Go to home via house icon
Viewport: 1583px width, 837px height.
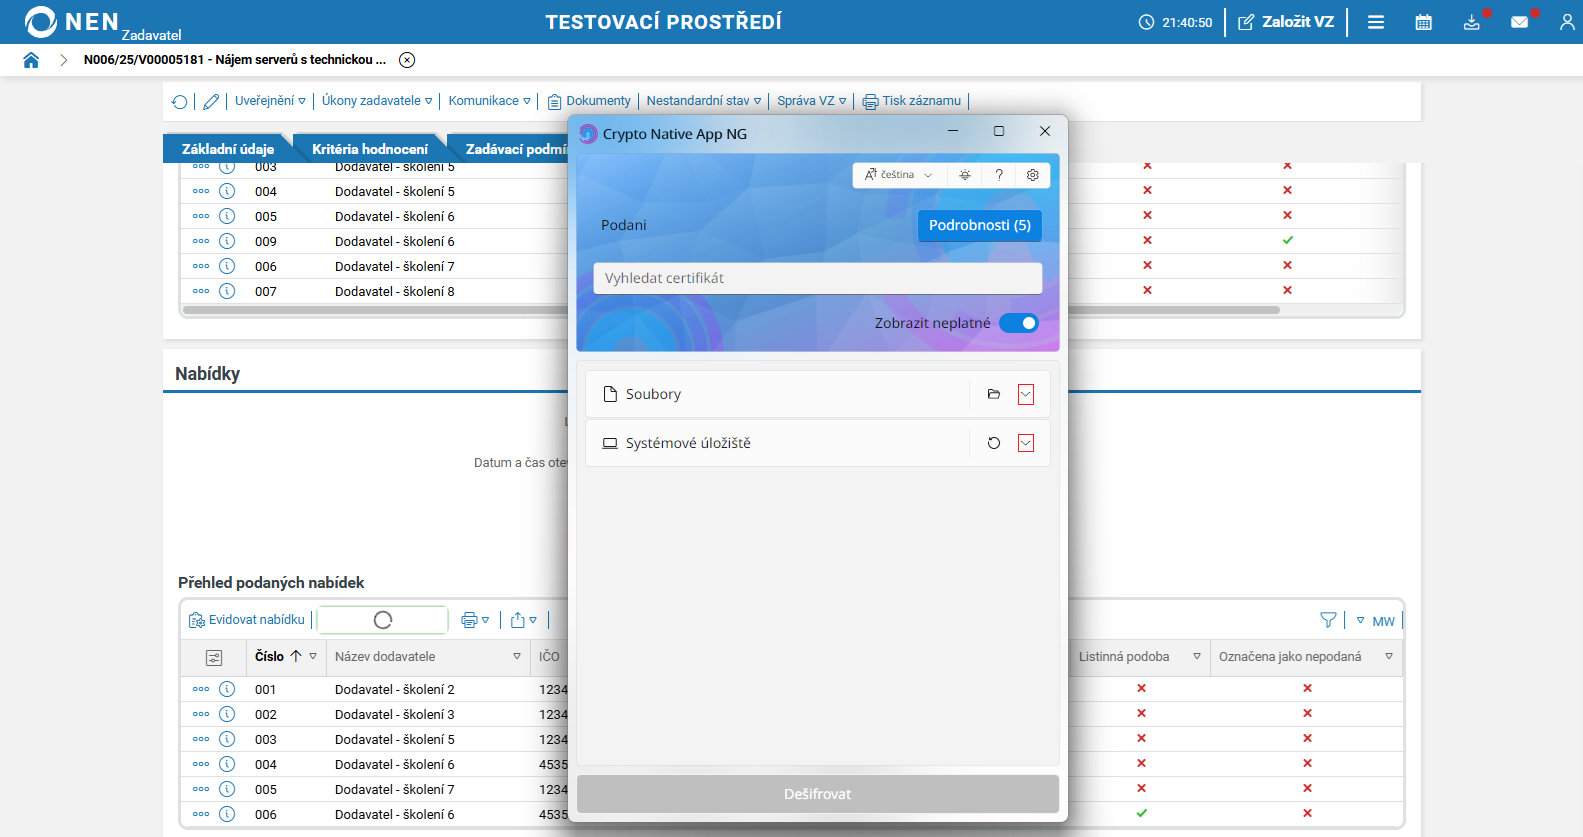click(31, 60)
